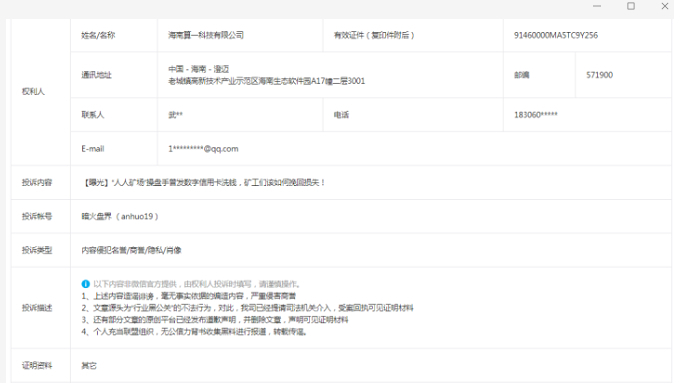The image size is (674, 383).
Task: Click the account 暗火盘界 (anhuo19)
Action: (120, 216)
